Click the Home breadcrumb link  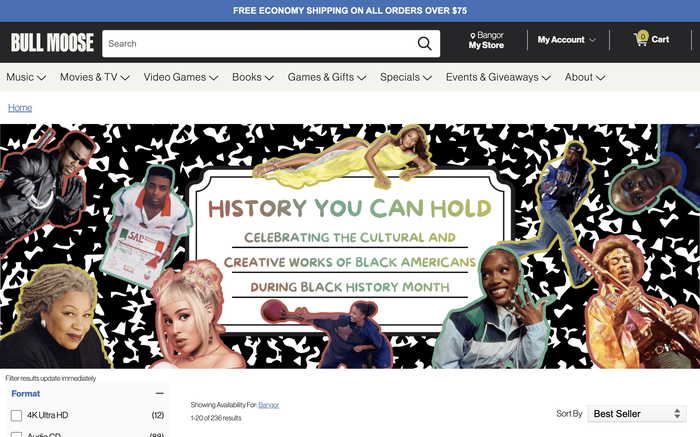[20, 108]
